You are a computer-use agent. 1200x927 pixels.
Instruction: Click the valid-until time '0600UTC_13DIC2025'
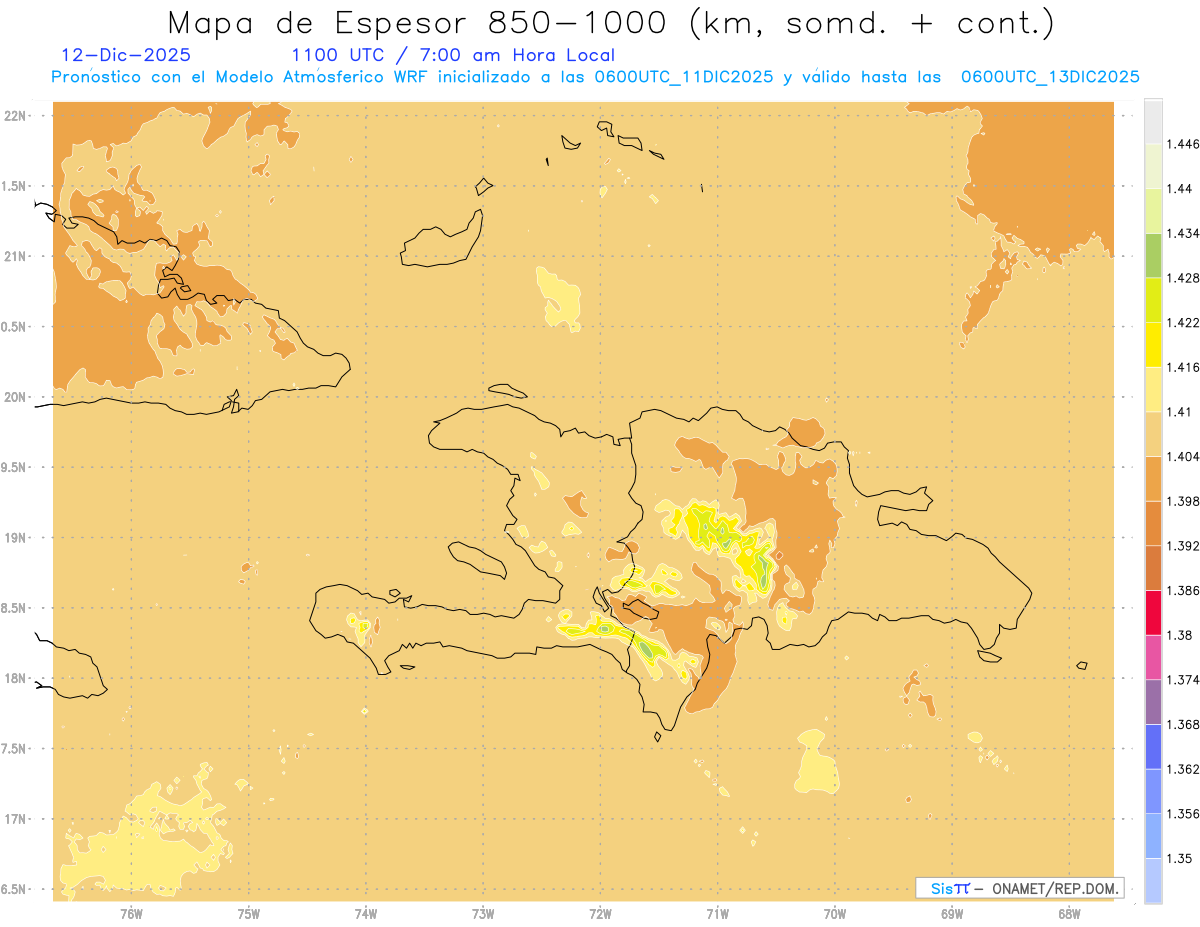tap(1051, 77)
